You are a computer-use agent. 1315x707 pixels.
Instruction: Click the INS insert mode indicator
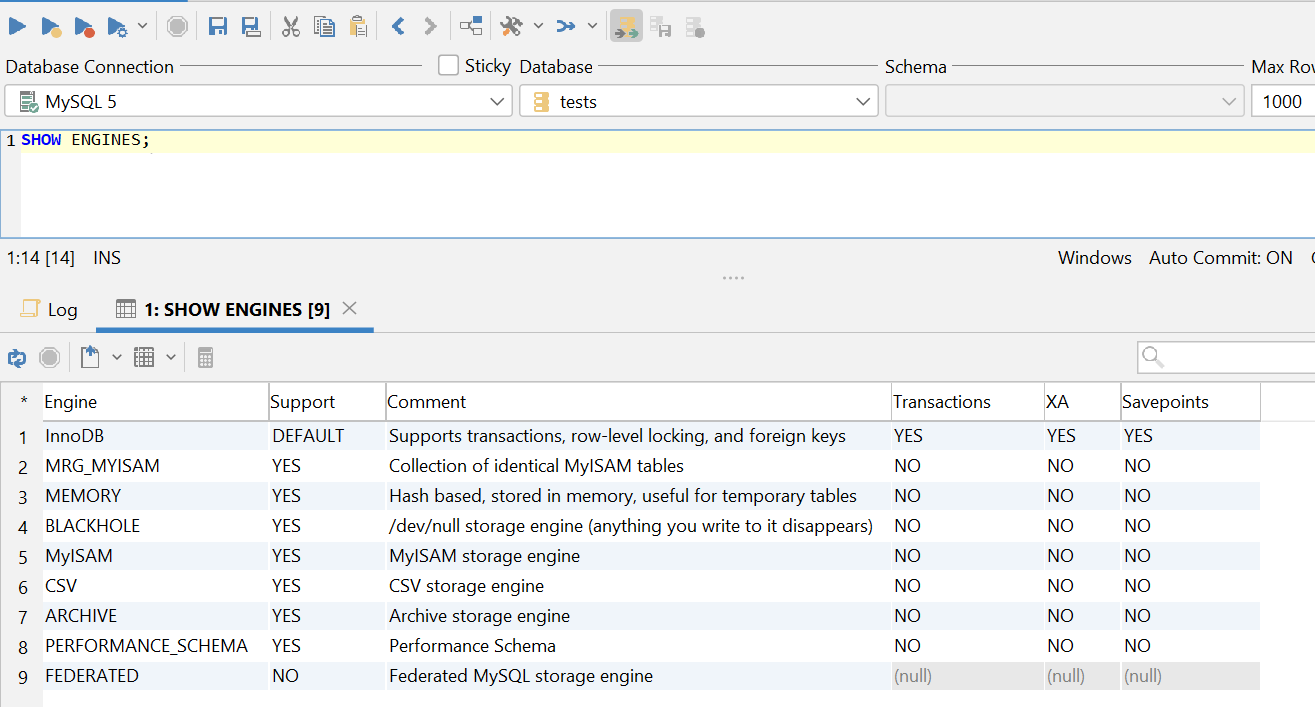[x=107, y=258]
